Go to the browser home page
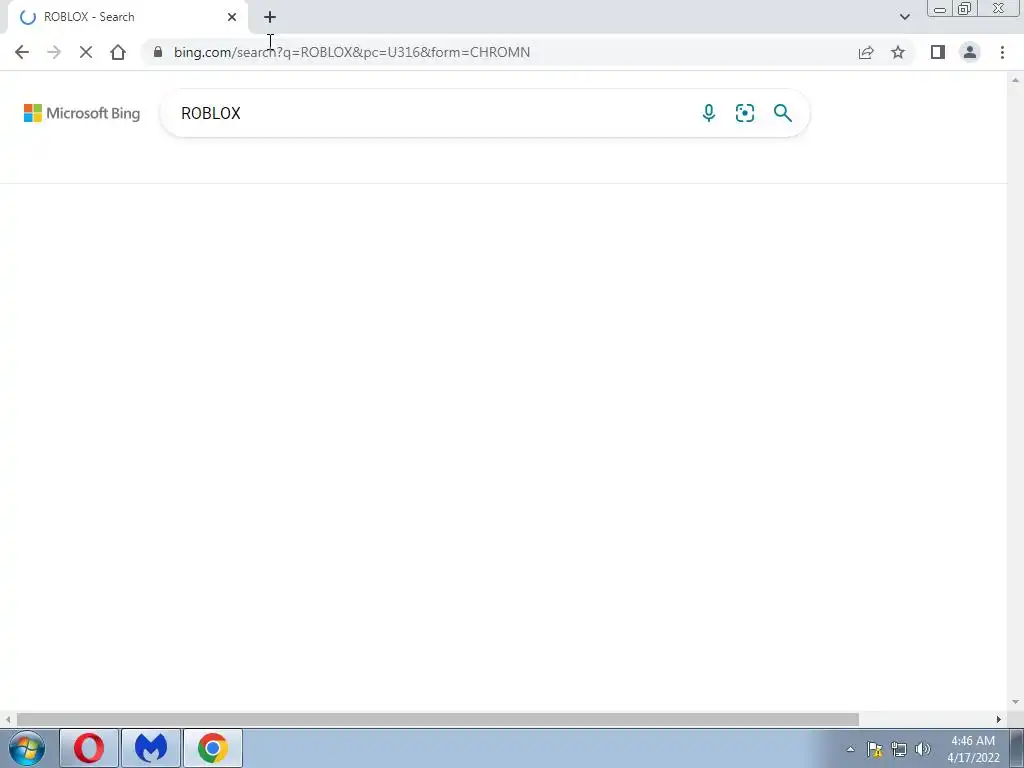The height and width of the screenshot is (768, 1024). tap(118, 52)
